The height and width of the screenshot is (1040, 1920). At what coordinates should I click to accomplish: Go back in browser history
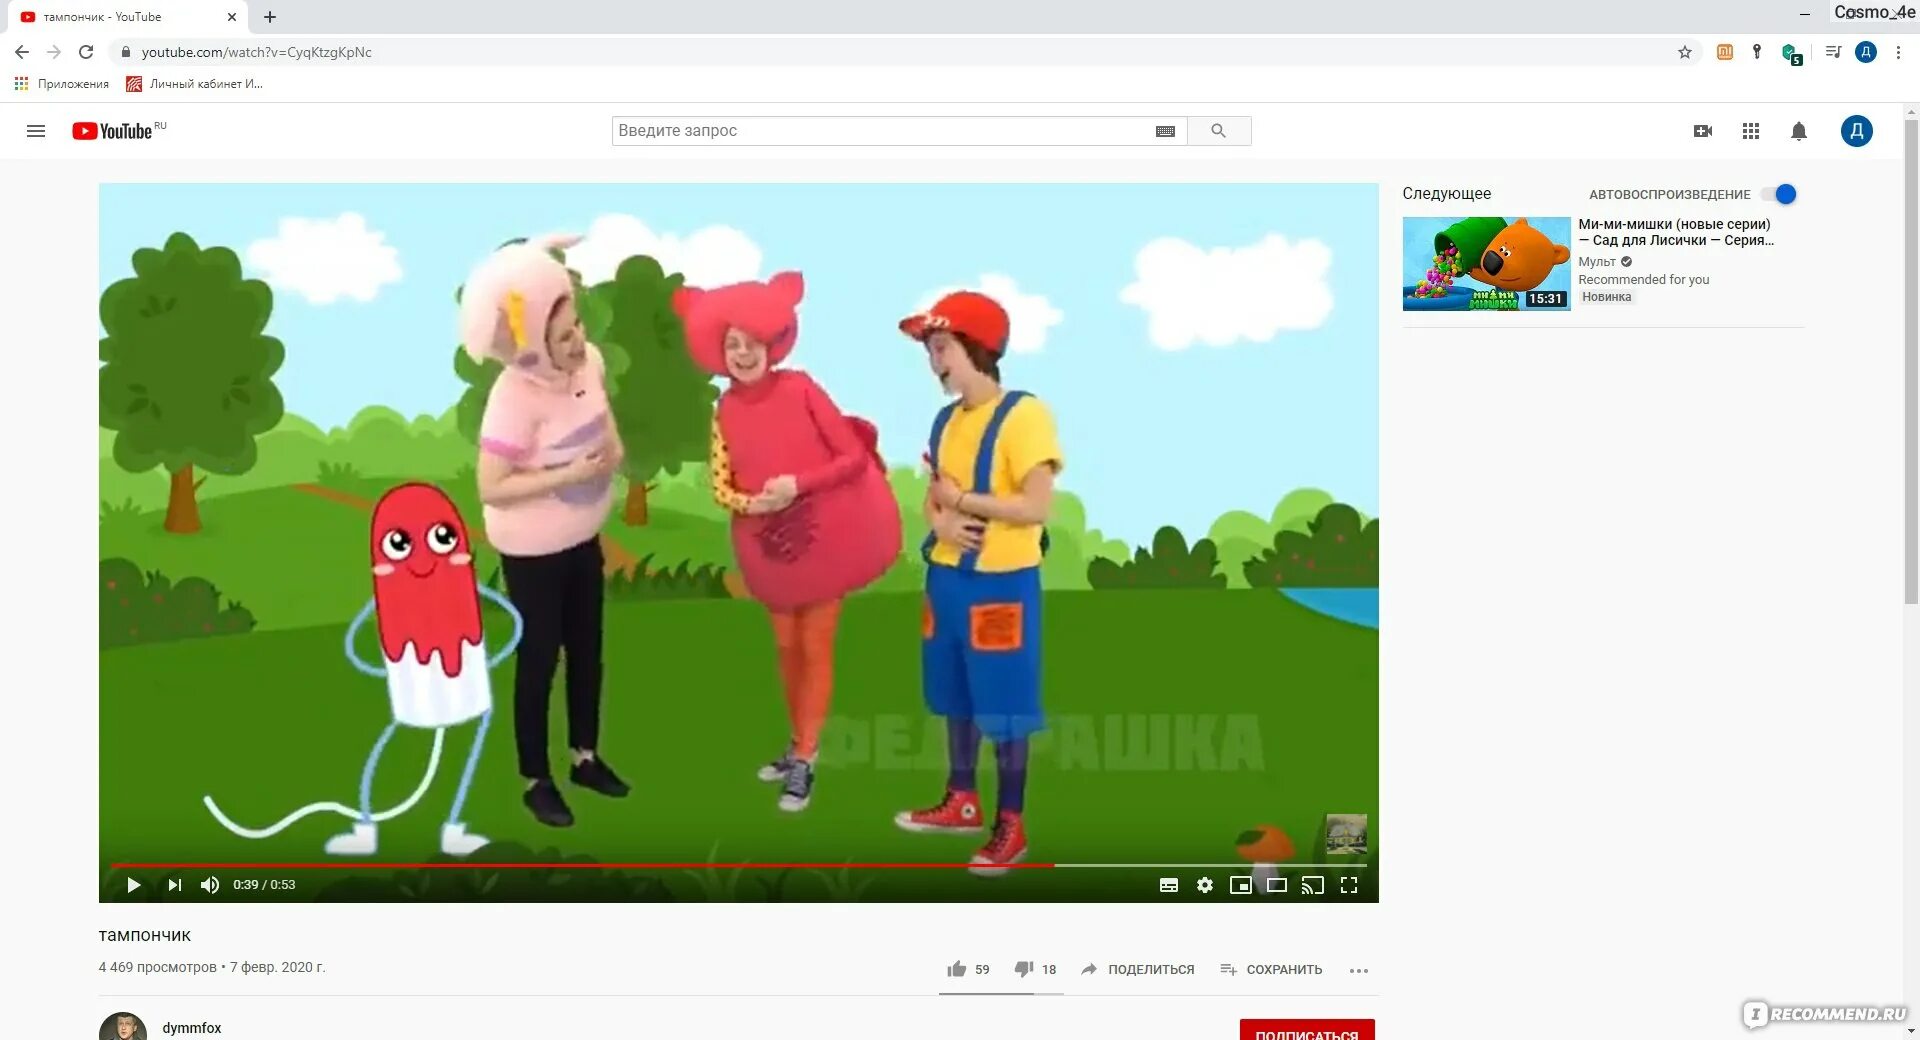[x=22, y=52]
